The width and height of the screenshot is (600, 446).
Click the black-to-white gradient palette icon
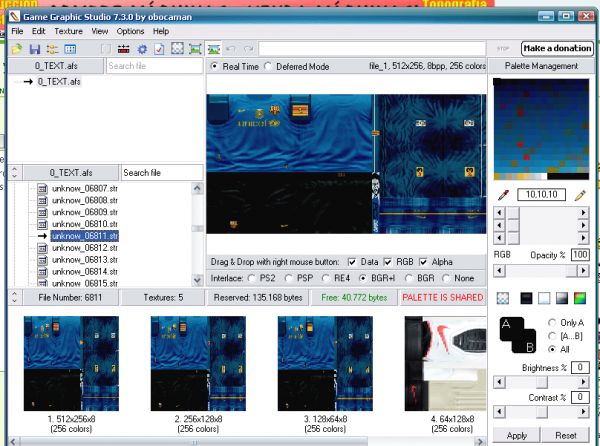pos(562,298)
